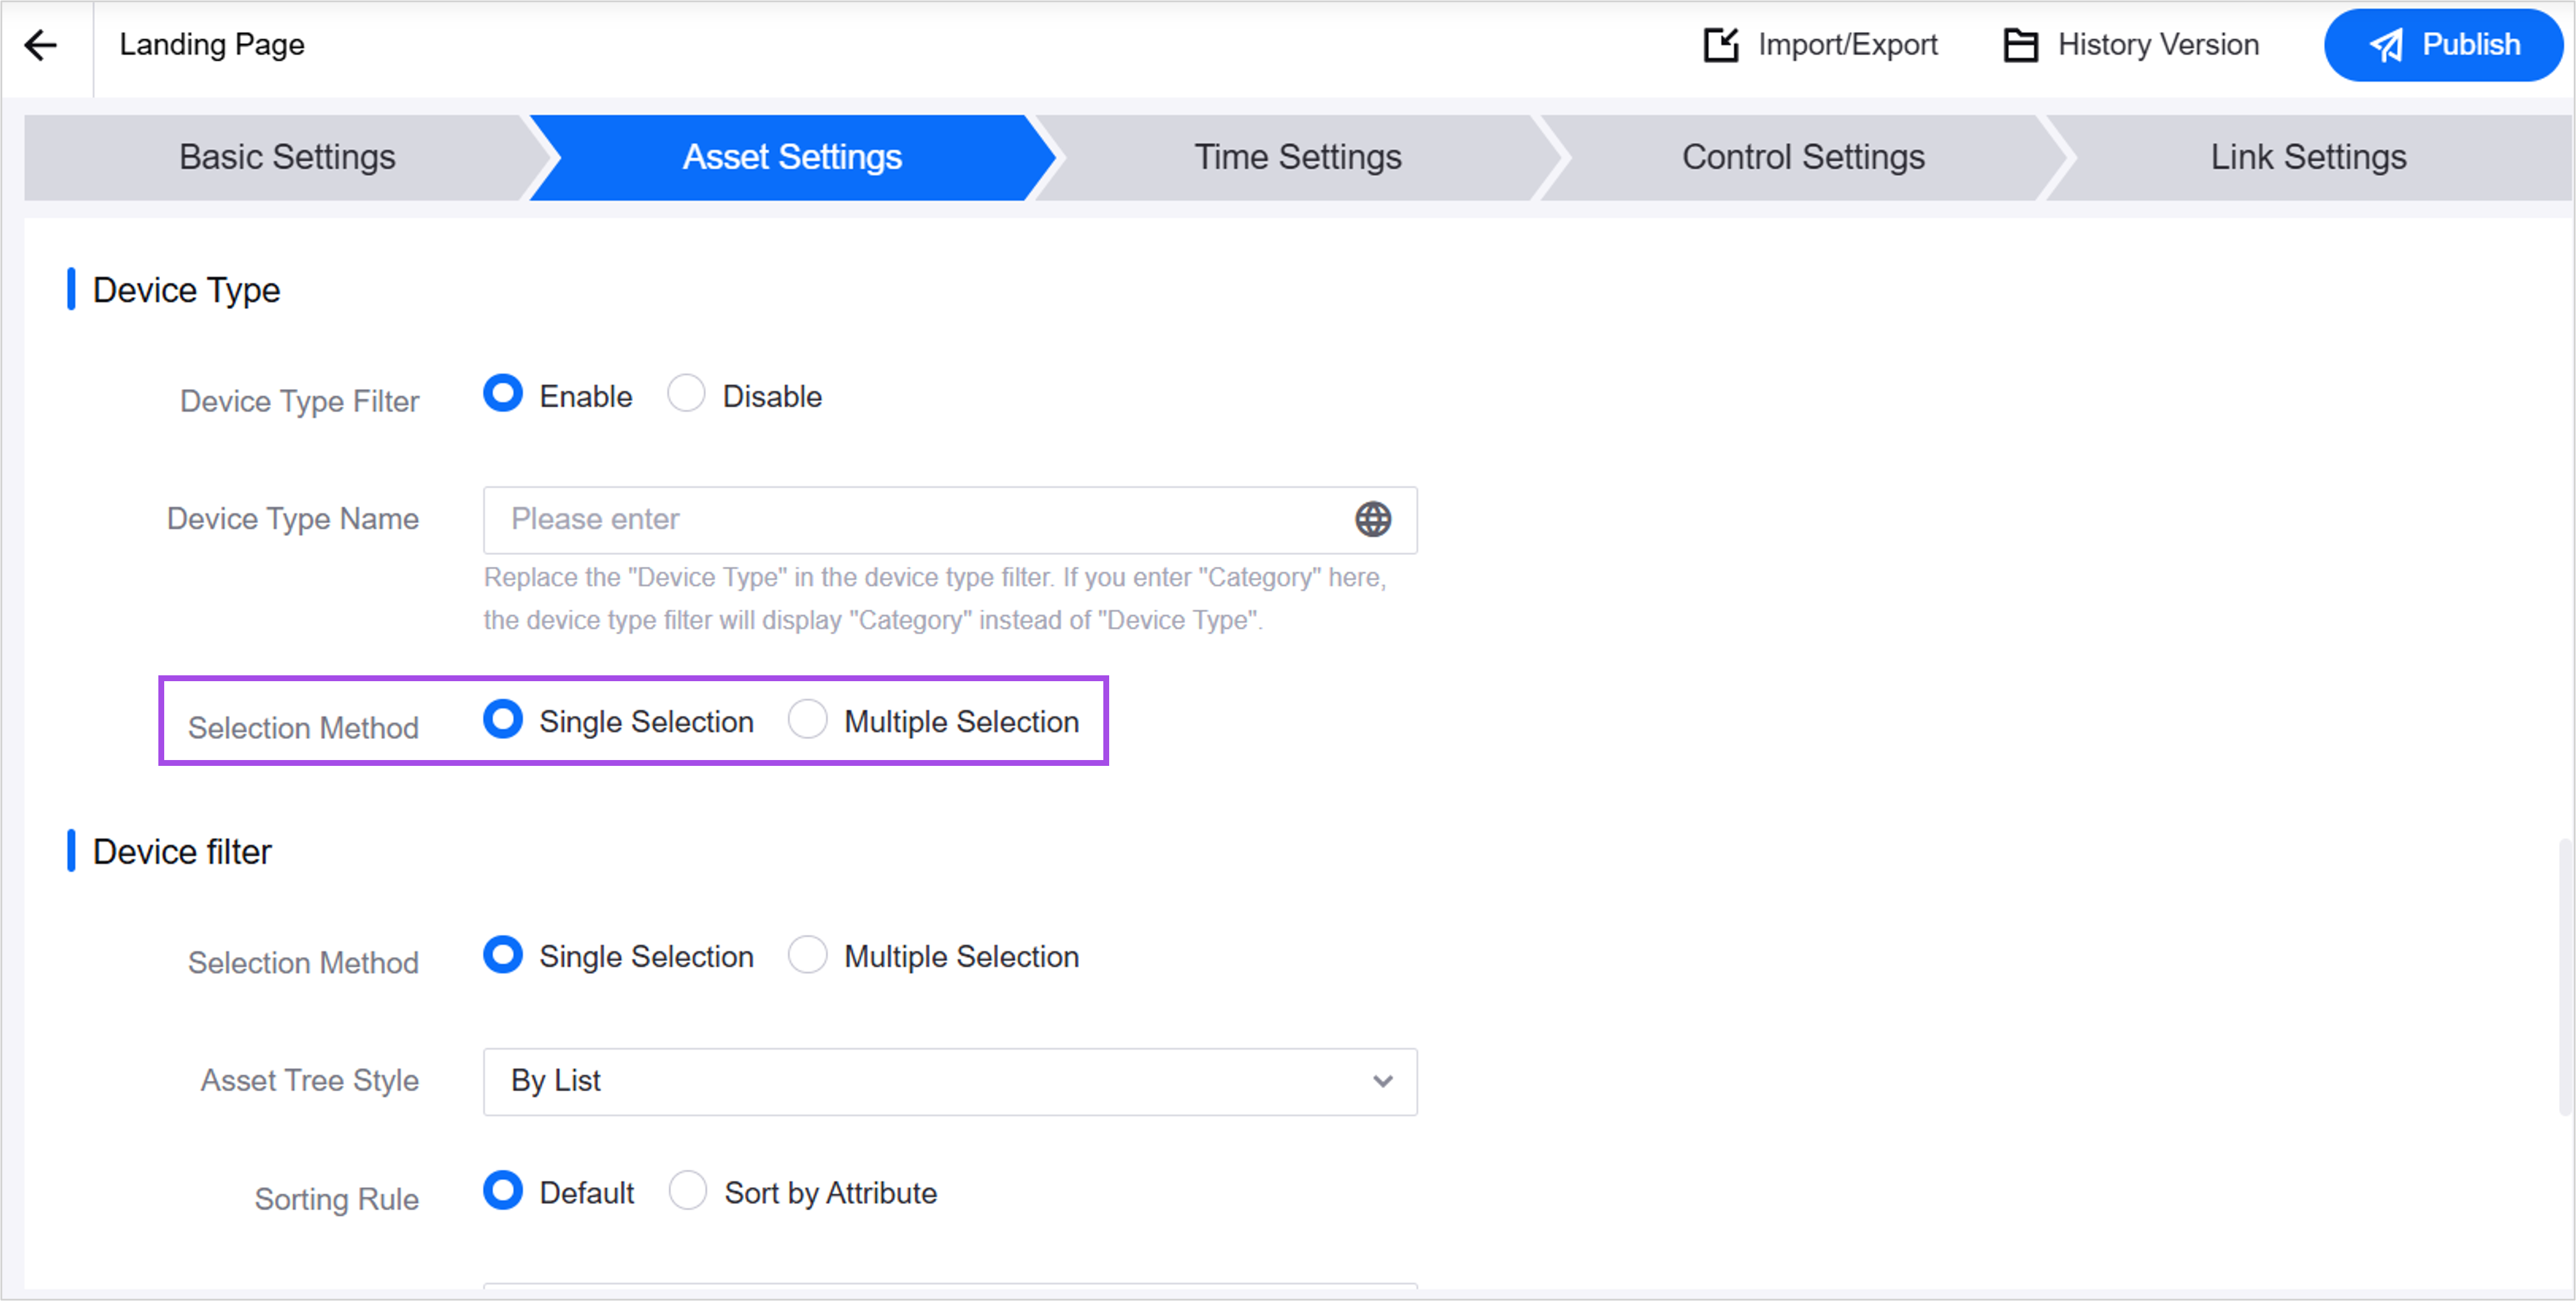Click the paper plane icon on Publish
Viewport: 2576px width, 1301px height.
point(2386,45)
